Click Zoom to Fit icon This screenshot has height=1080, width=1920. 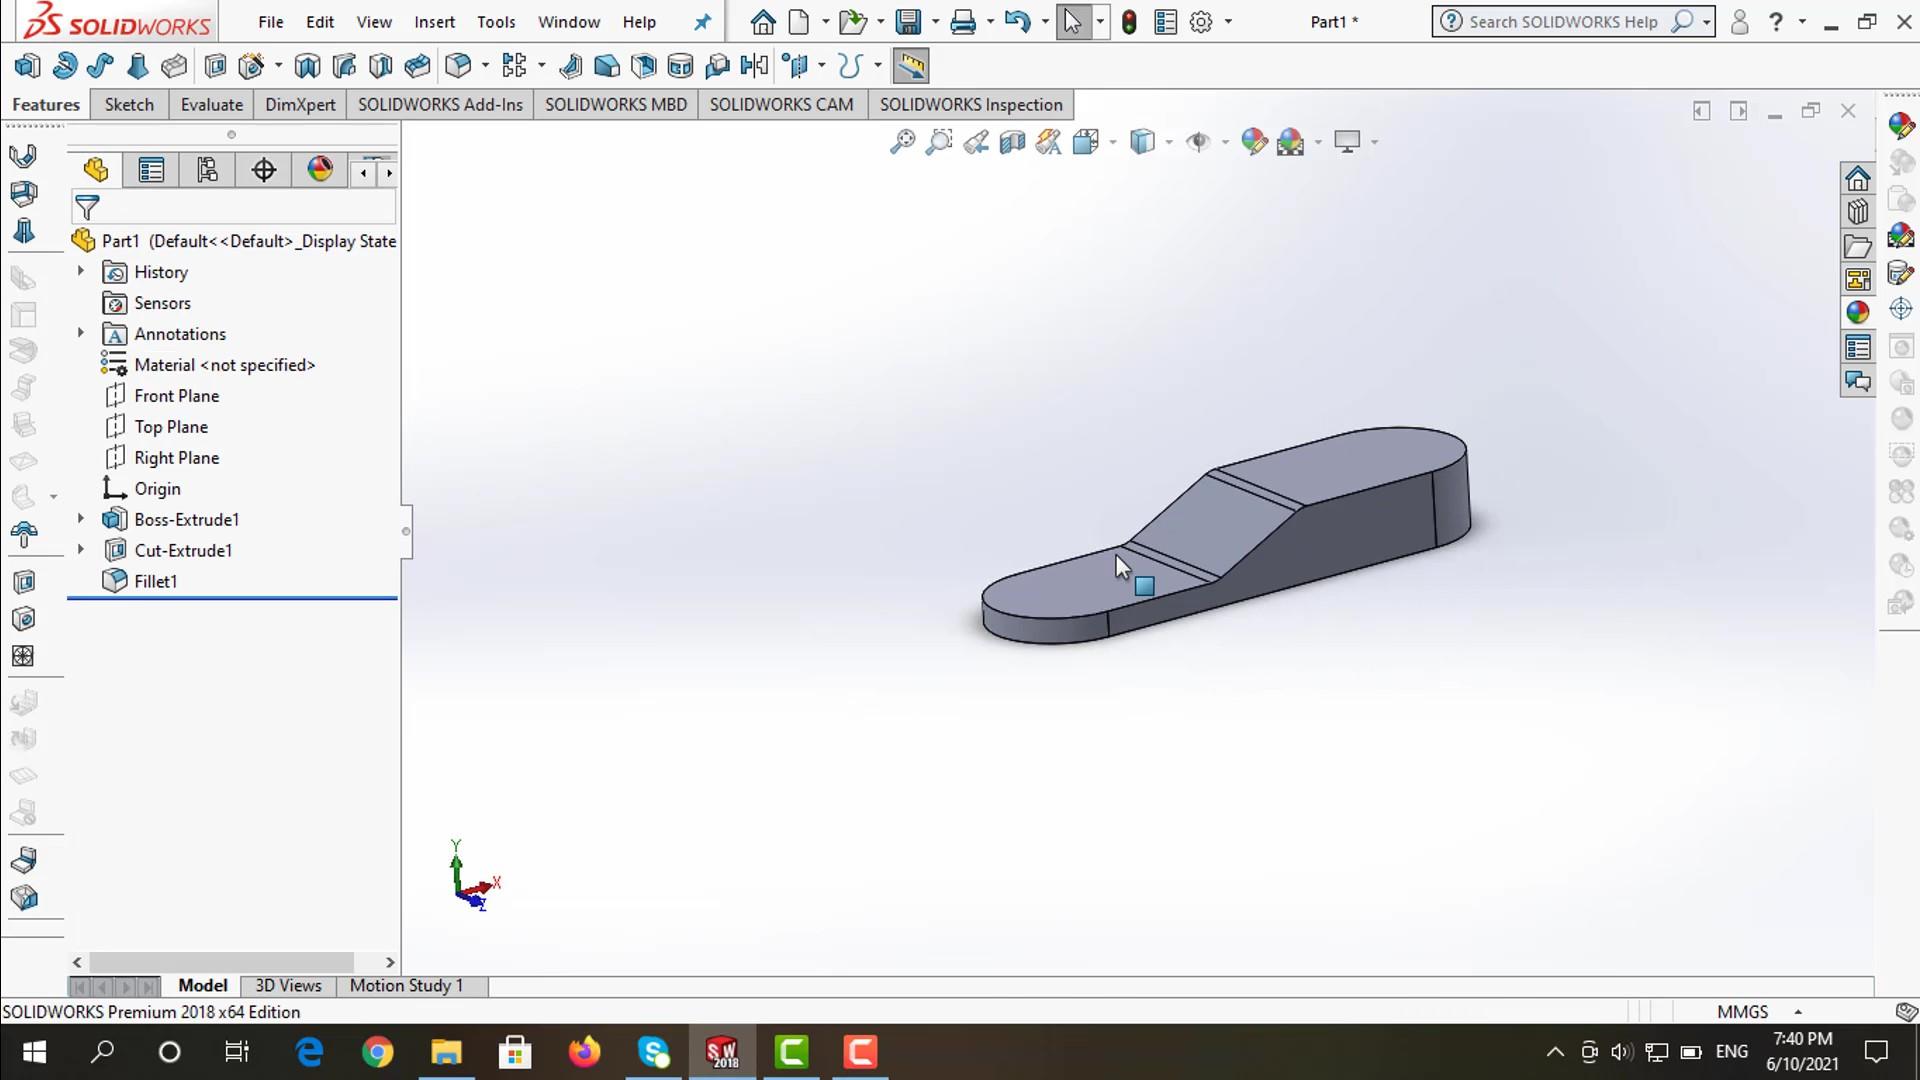pos(902,142)
